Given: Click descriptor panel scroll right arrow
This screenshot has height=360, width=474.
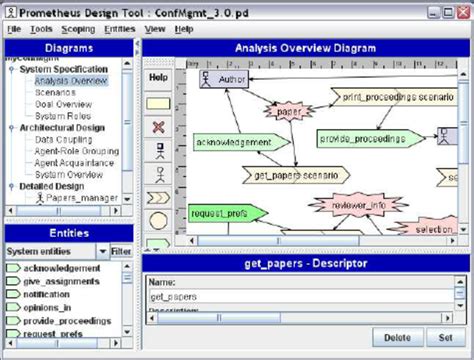Looking at the screenshot, I should pos(448,318).
